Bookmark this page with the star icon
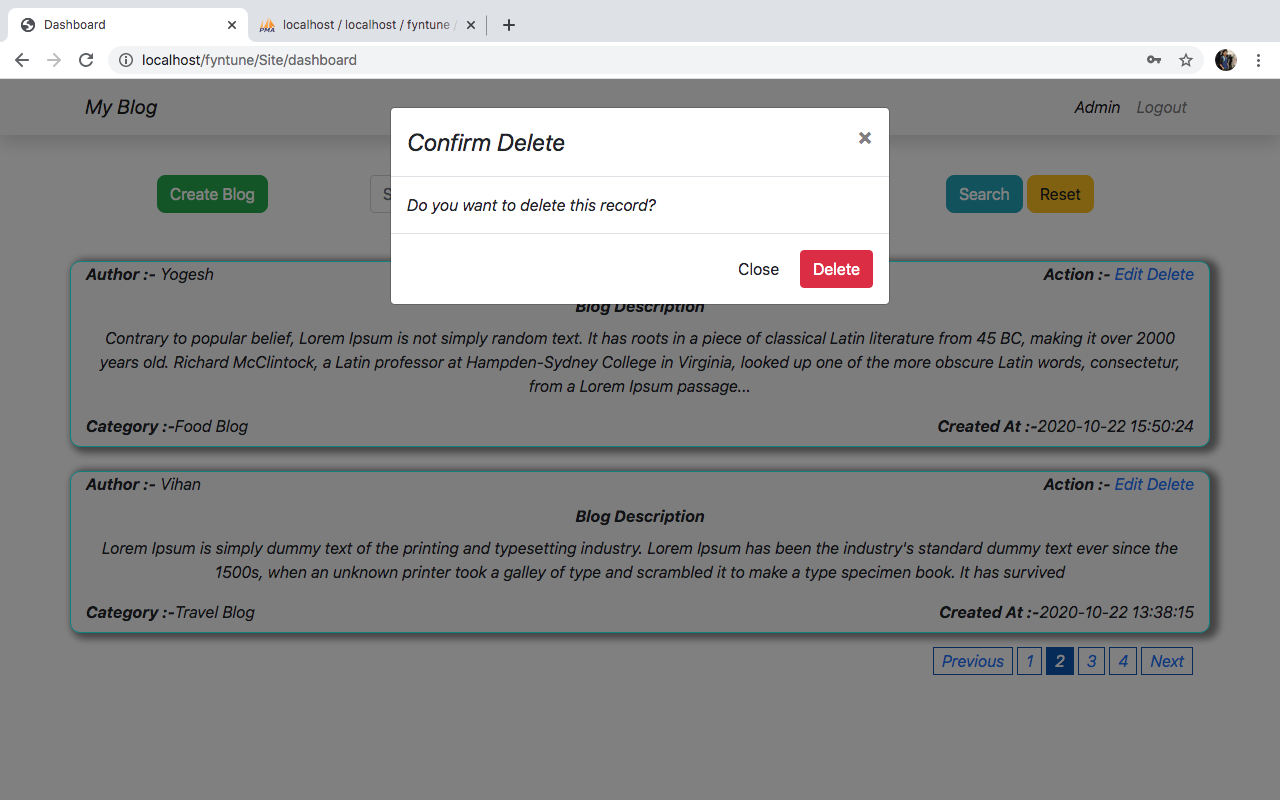This screenshot has height=800, width=1280. [x=1186, y=60]
